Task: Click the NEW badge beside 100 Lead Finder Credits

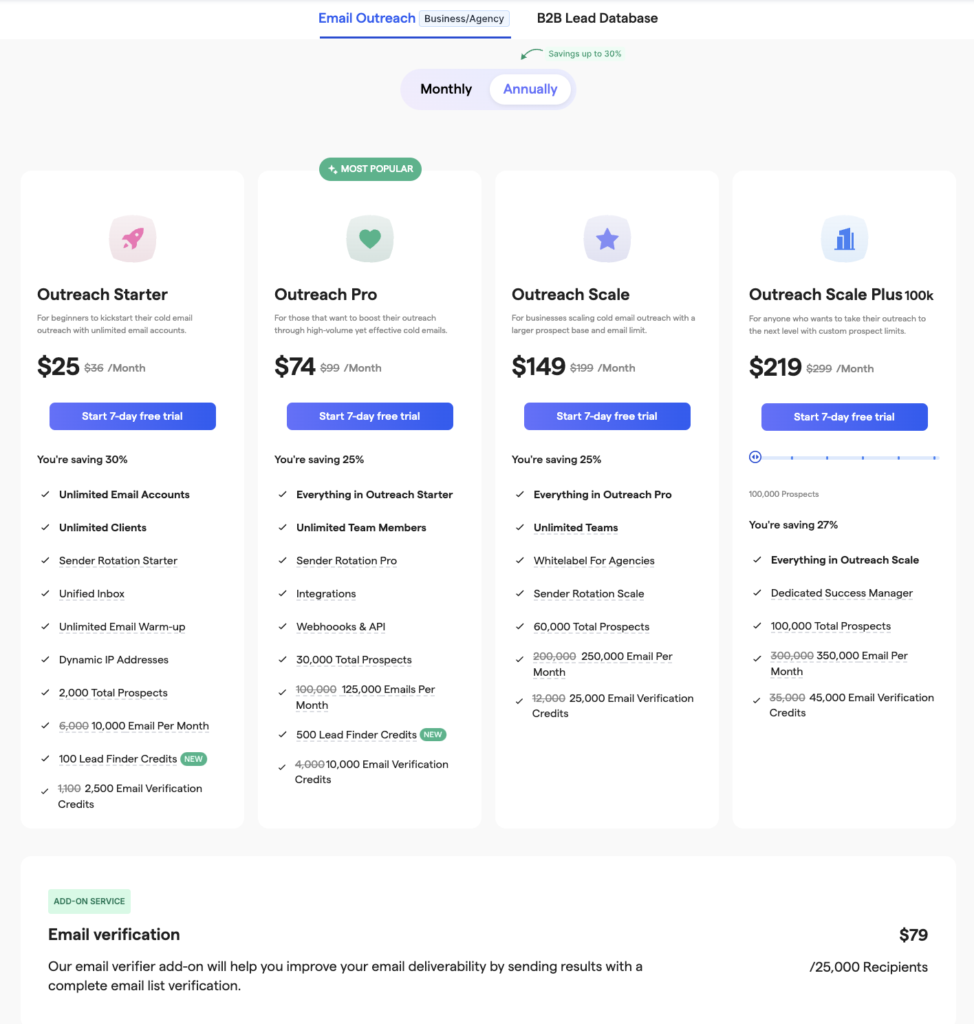Action: [193, 759]
